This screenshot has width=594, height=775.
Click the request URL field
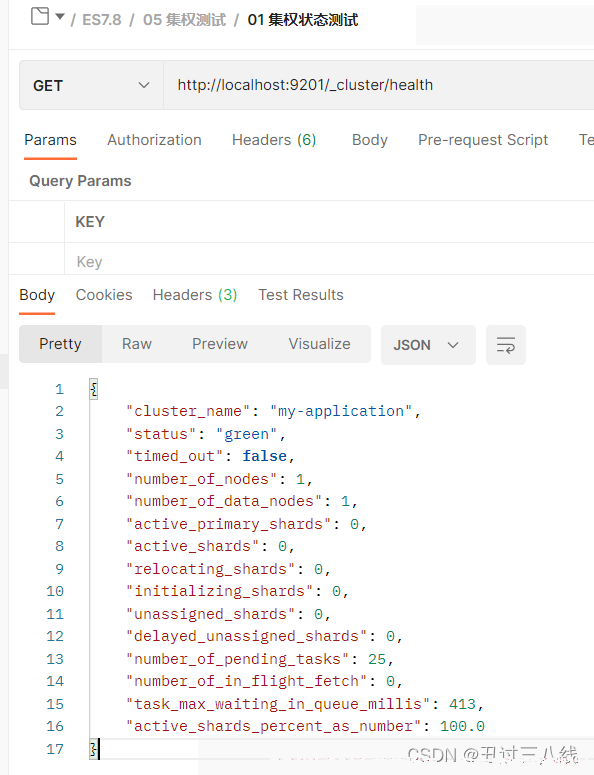pyautogui.click(x=379, y=85)
